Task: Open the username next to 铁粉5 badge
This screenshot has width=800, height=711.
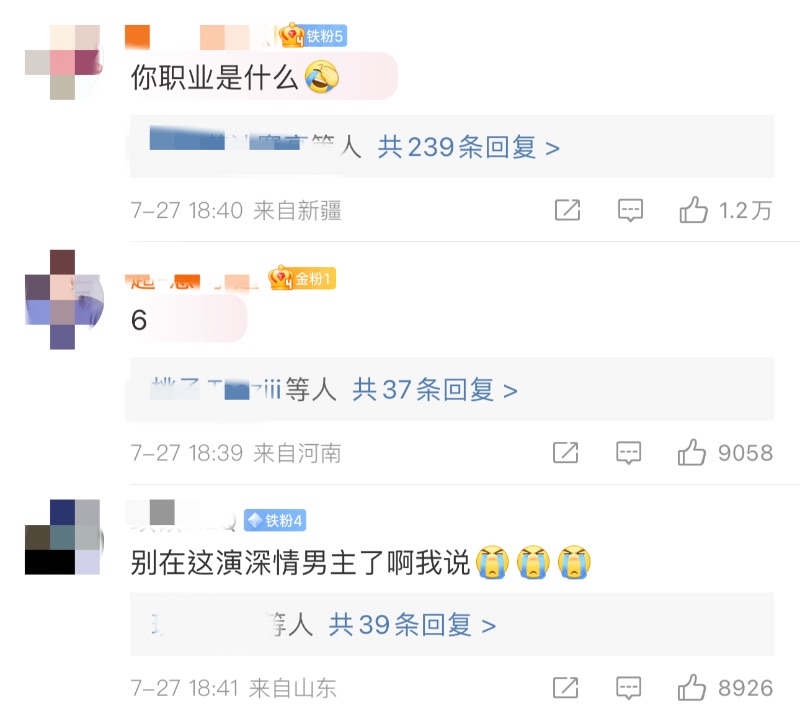Action: (x=200, y=37)
